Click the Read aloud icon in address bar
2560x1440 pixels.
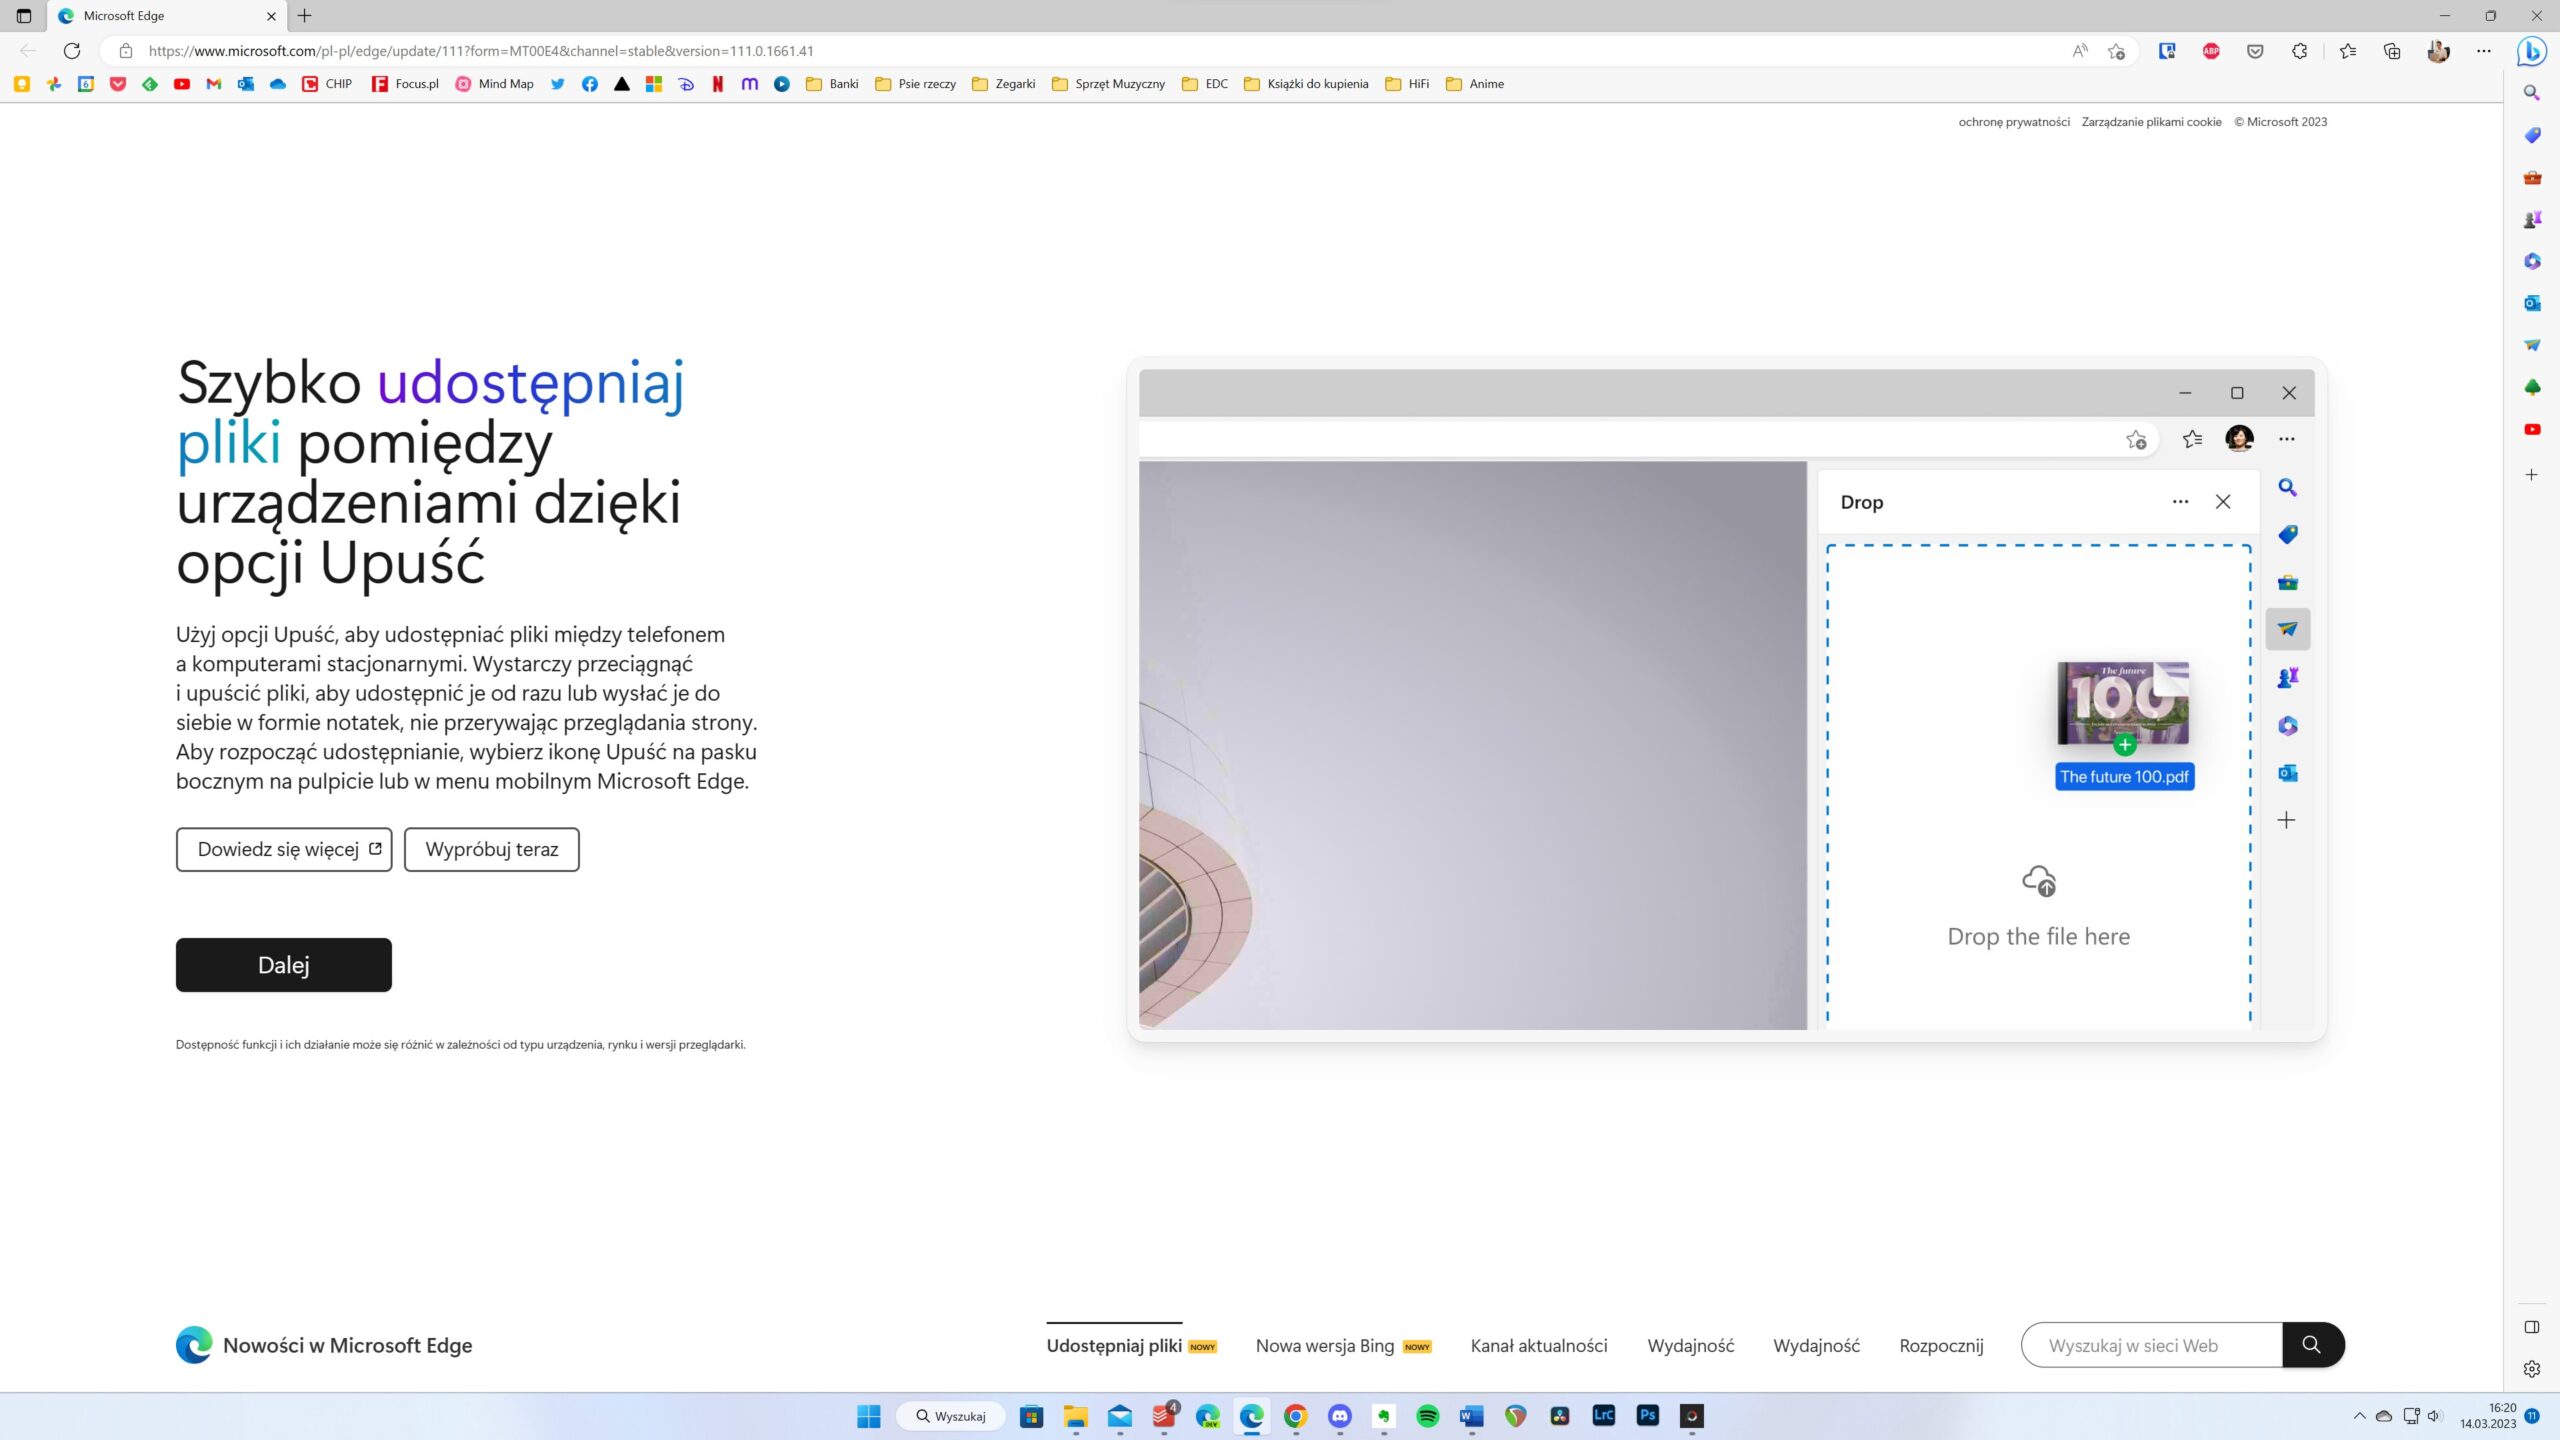coord(2080,51)
